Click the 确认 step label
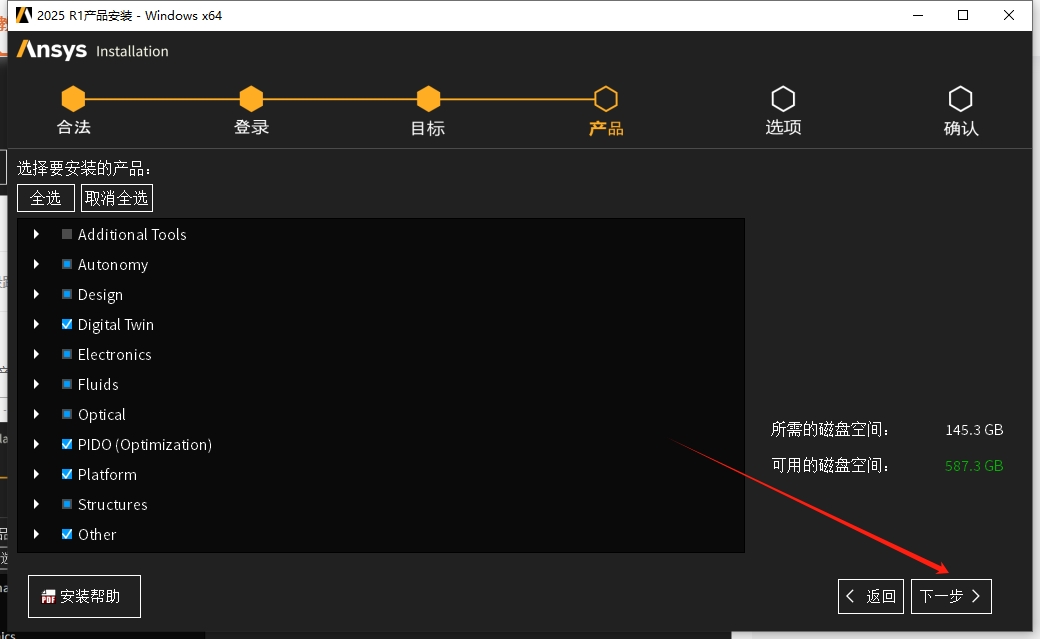 [961, 128]
